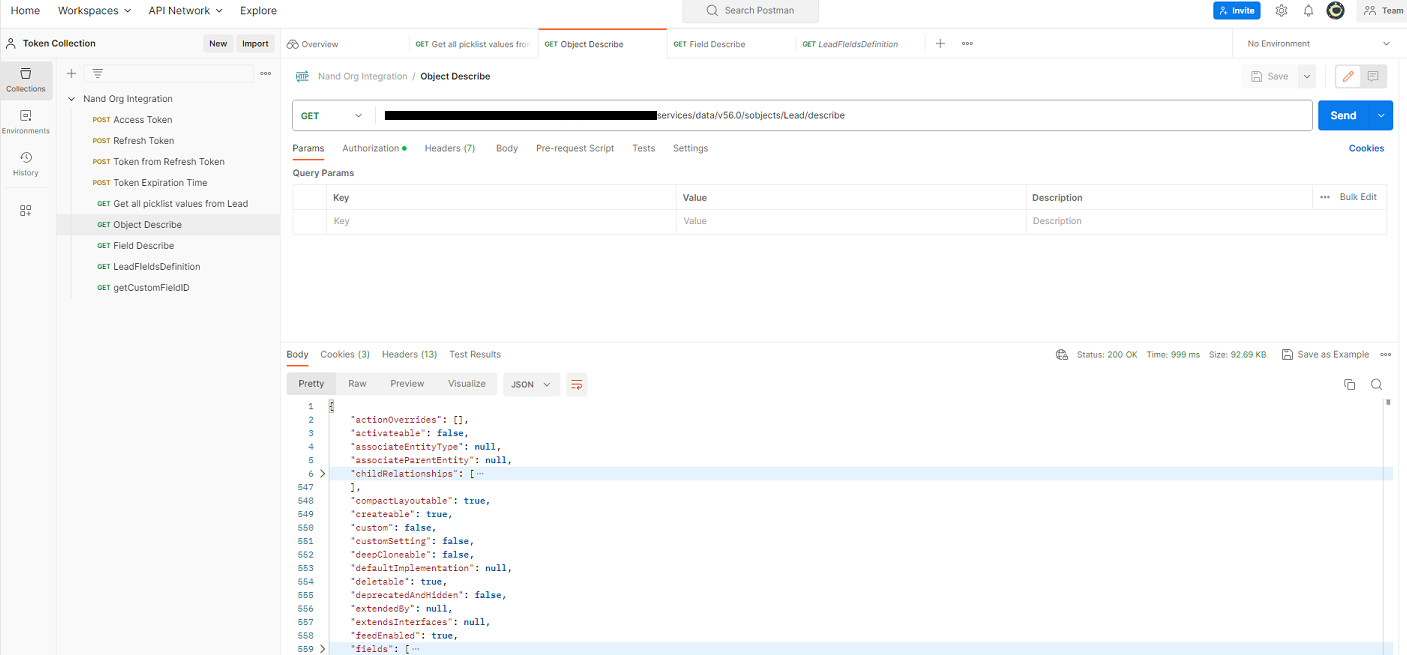Open the Headers (7) request tab
Image resolution: width=1407 pixels, height=655 pixels.
click(450, 148)
